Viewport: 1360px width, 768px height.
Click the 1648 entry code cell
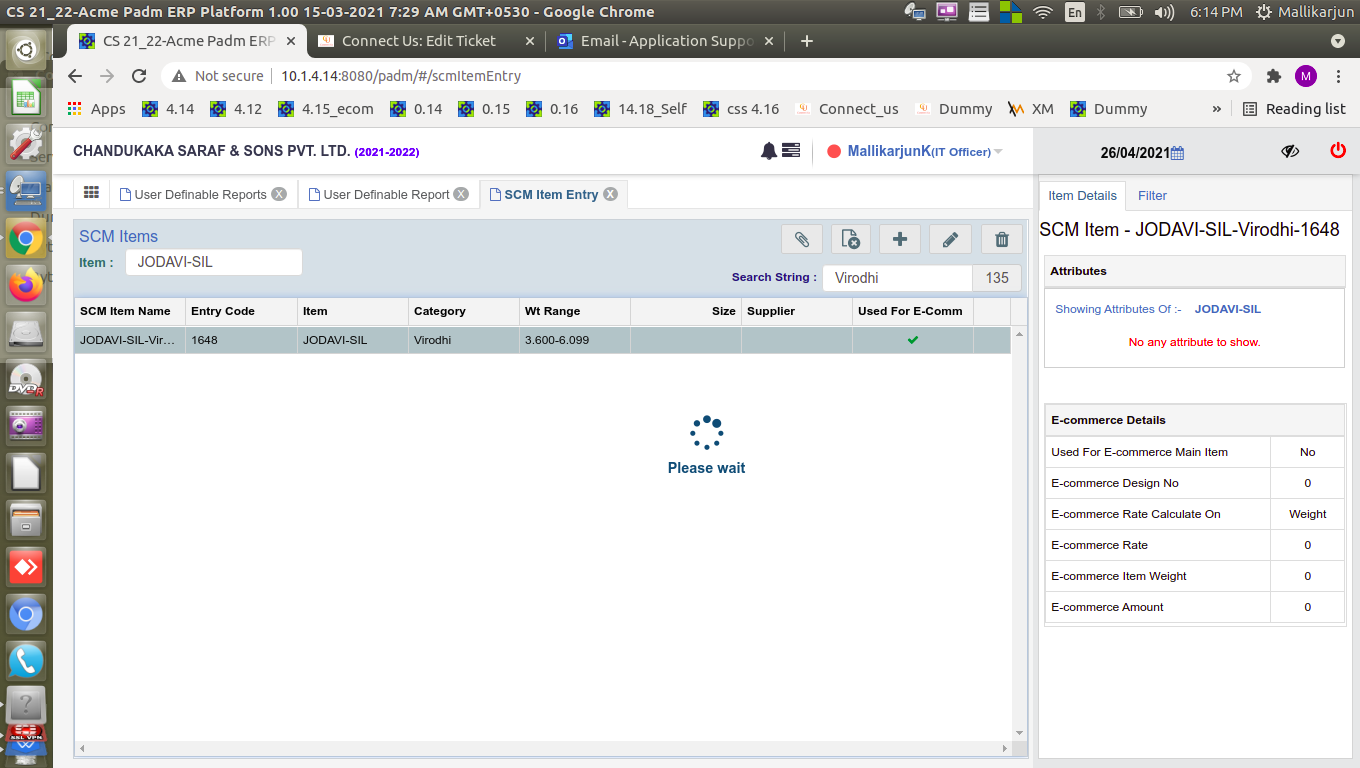point(241,340)
